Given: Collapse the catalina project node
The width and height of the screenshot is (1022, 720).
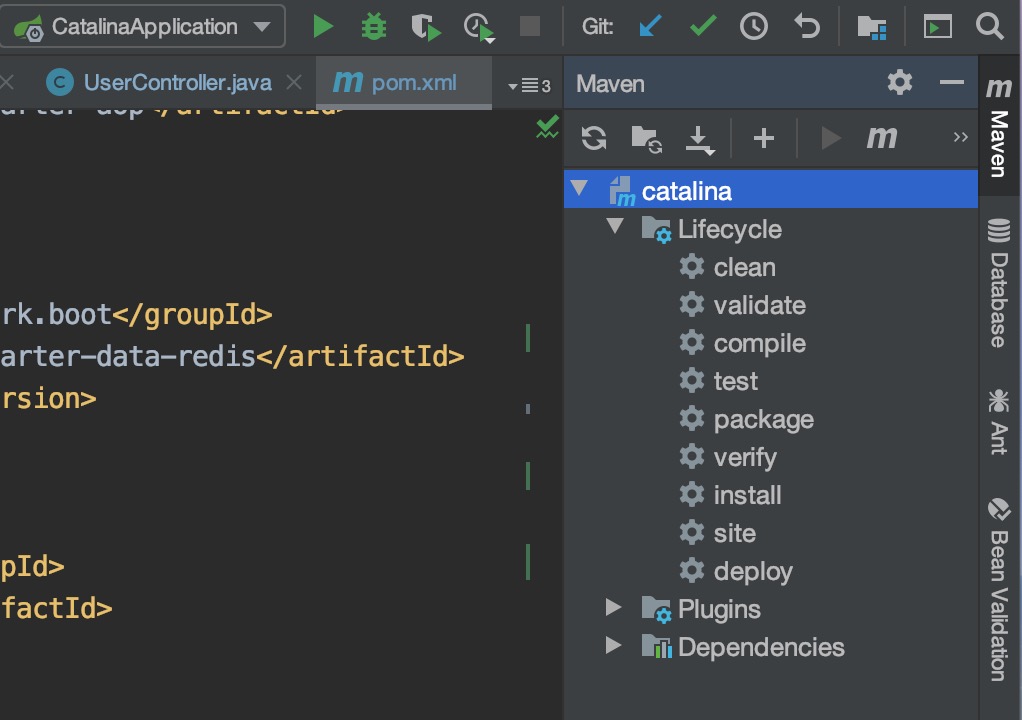Looking at the screenshot, I should [x=579, y=188].
